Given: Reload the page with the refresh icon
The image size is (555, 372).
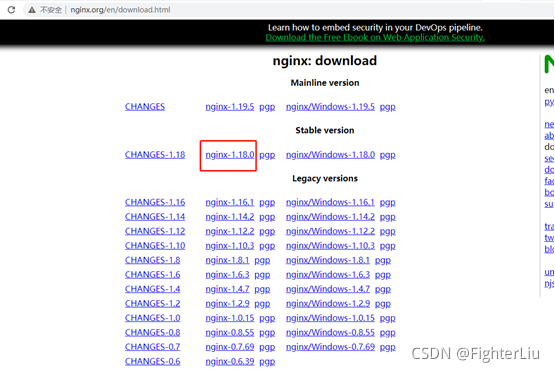Looking at the screenshot, I should [11, 10].
